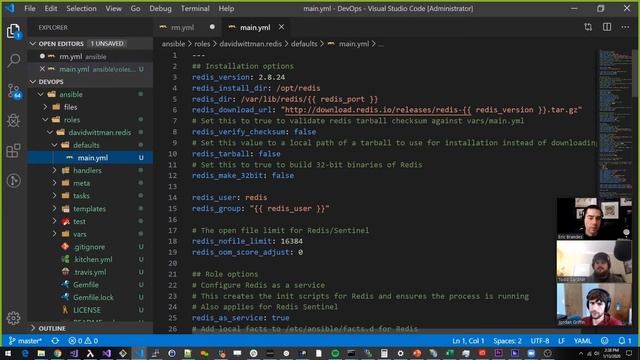Change language mode via YAML
640x360 pixels.
[582, 340]
